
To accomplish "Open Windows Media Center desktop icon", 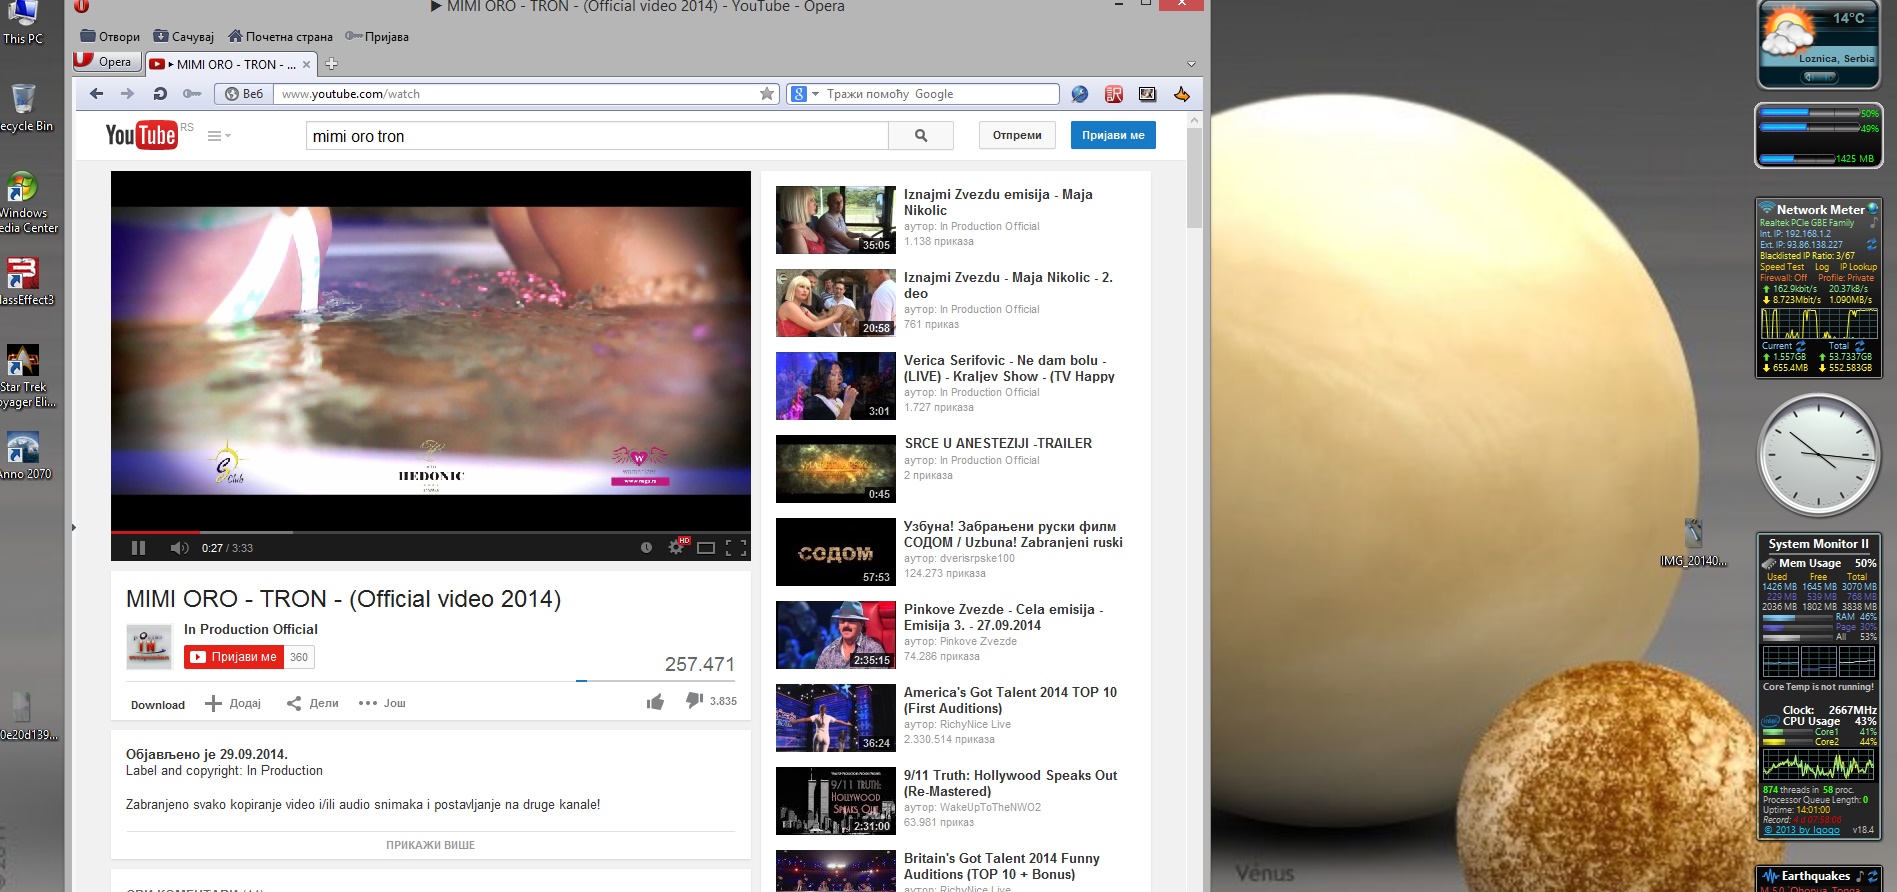I will (26, 203).
